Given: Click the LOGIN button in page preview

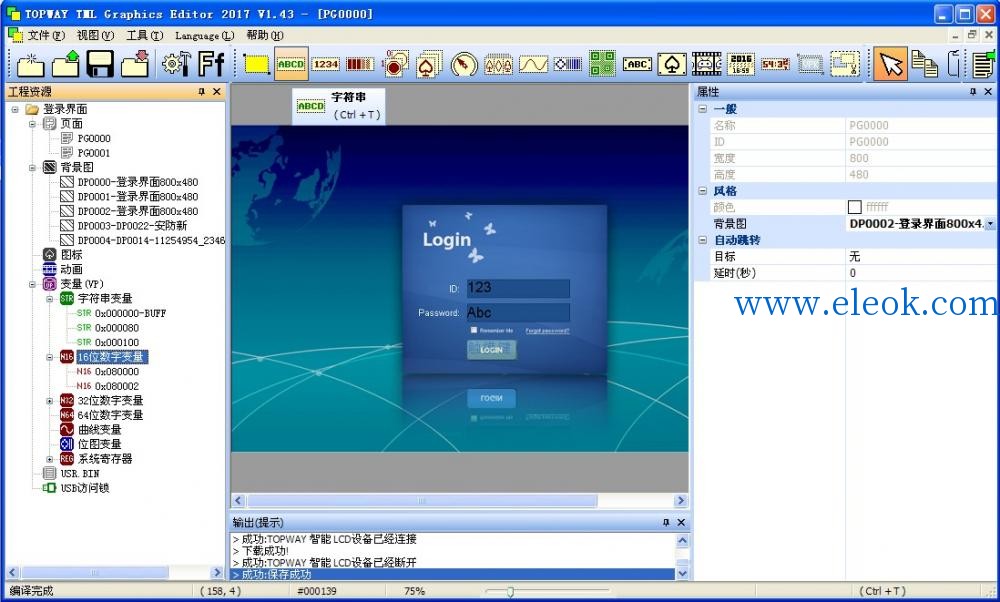Looking at the screenshot, I should [x=492, y=349].
